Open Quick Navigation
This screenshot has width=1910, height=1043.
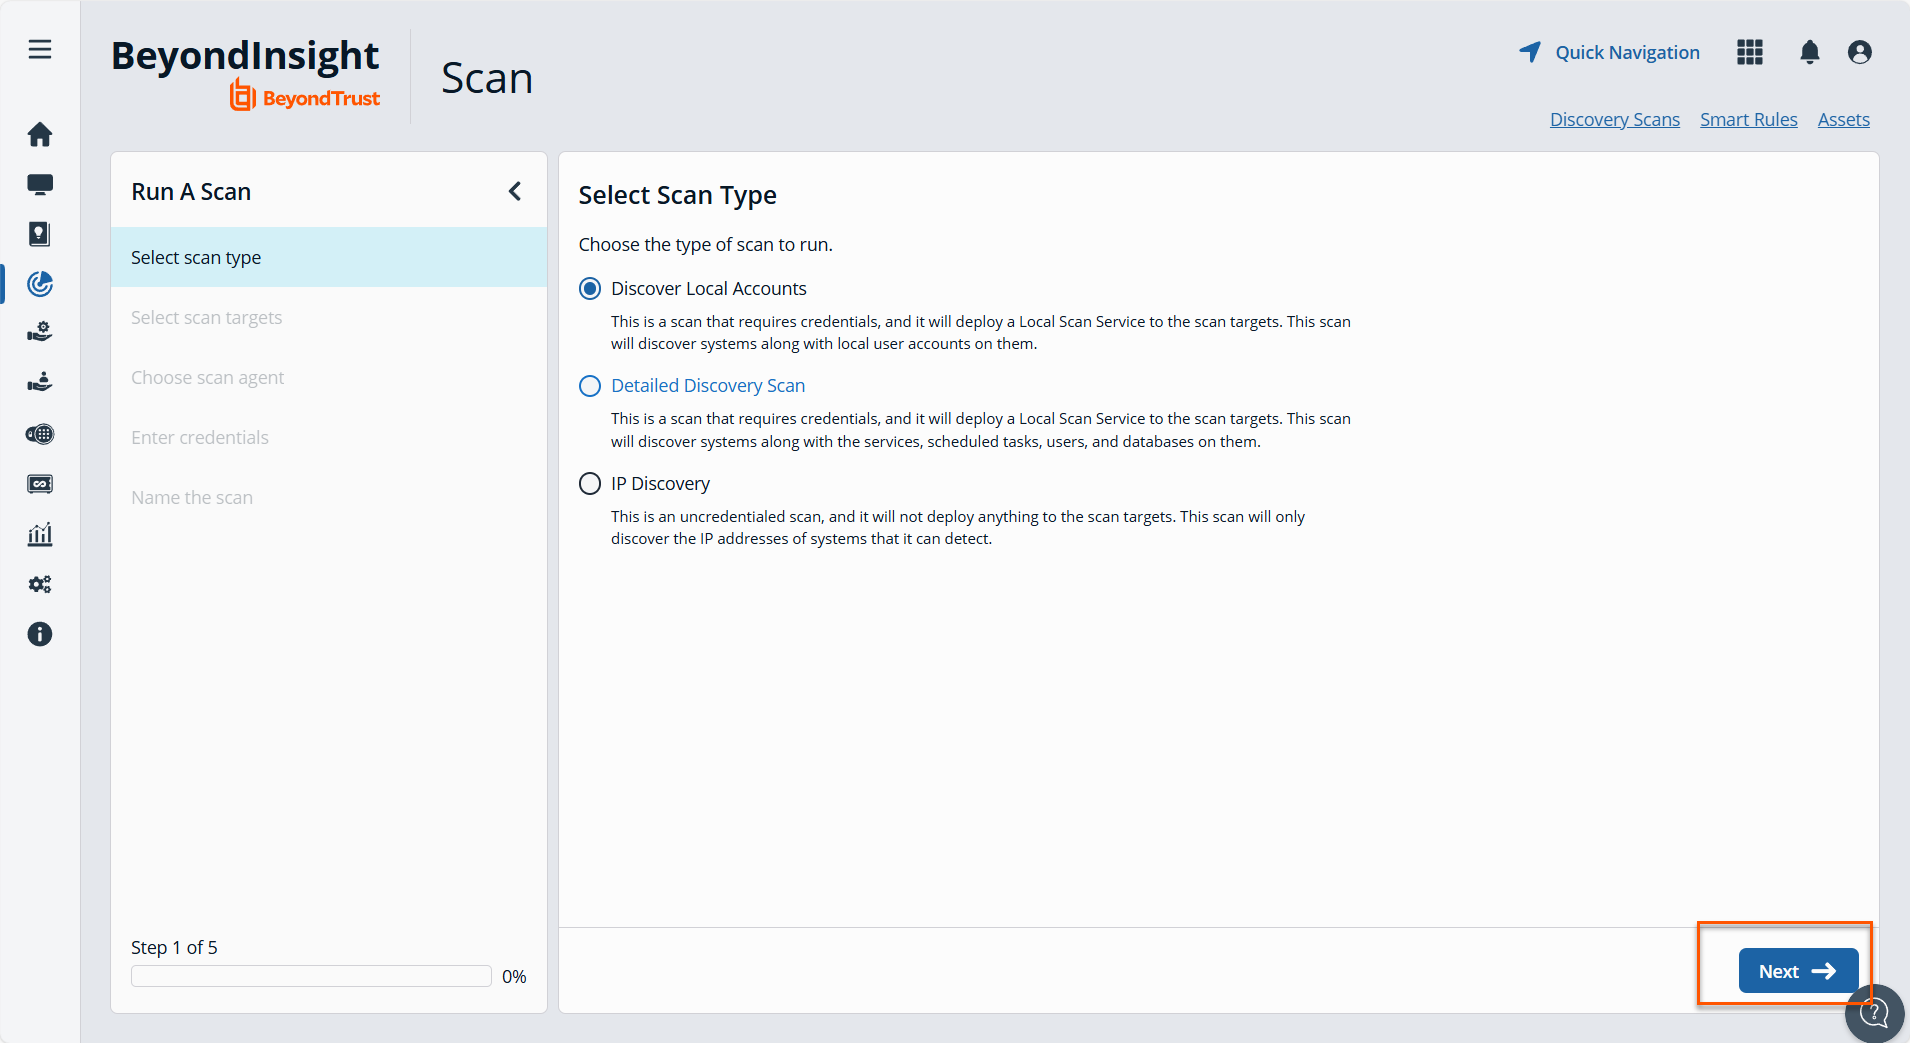tap(1609, 52)
